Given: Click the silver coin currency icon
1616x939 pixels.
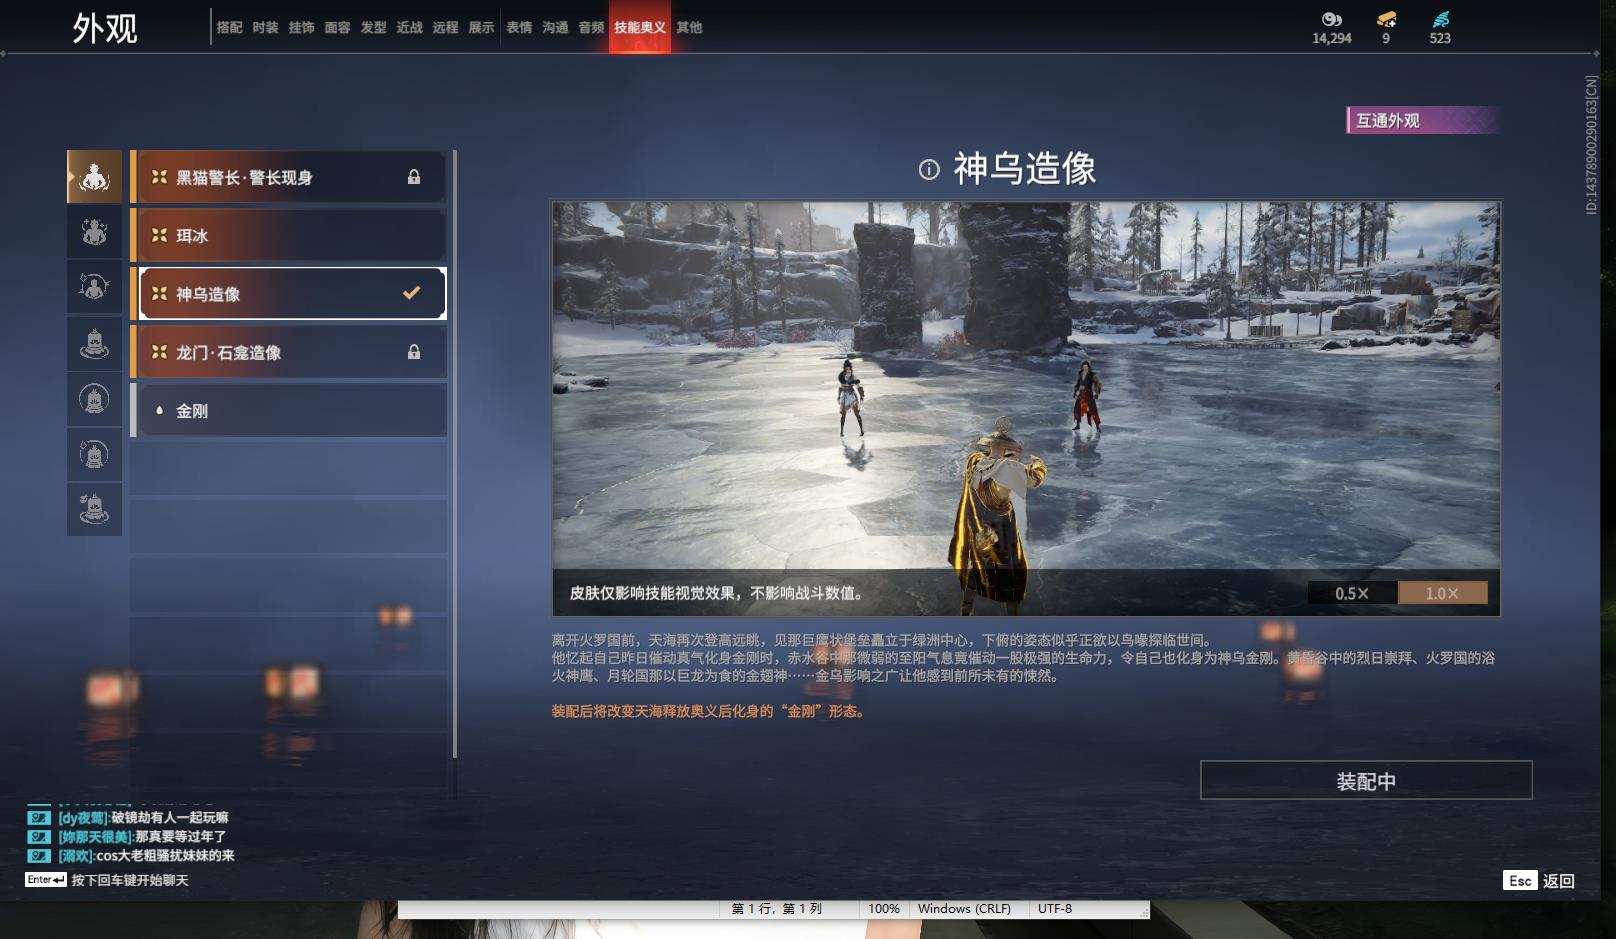Looking at the screenshot, I should click(x=1331, y=19).
